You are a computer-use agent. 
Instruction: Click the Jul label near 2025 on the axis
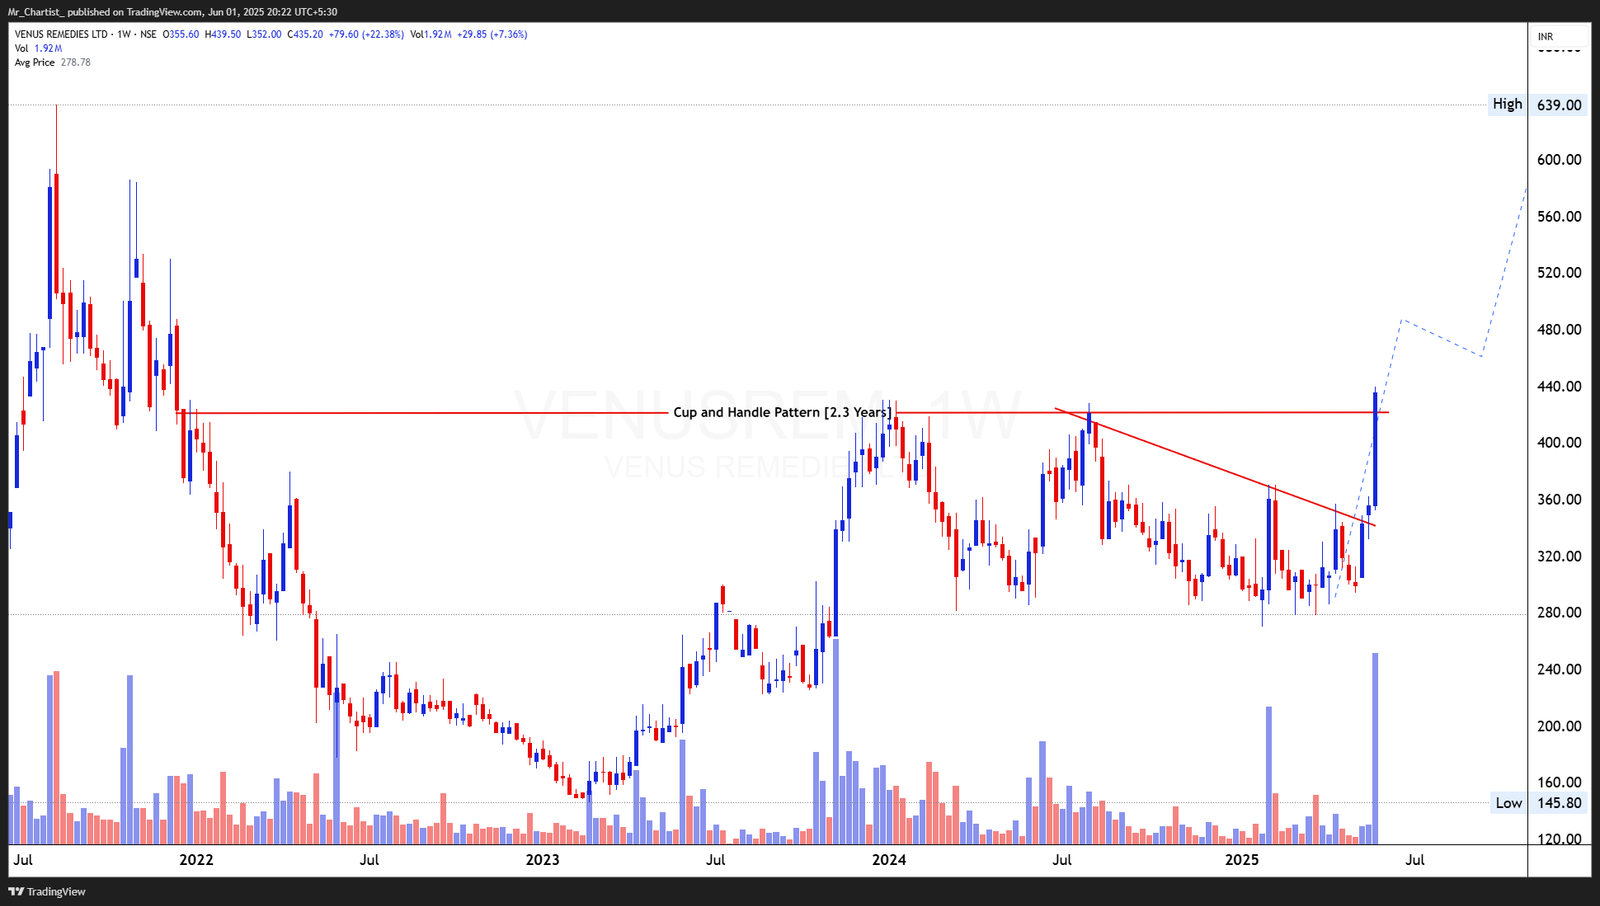click(x=1417, y=859)
